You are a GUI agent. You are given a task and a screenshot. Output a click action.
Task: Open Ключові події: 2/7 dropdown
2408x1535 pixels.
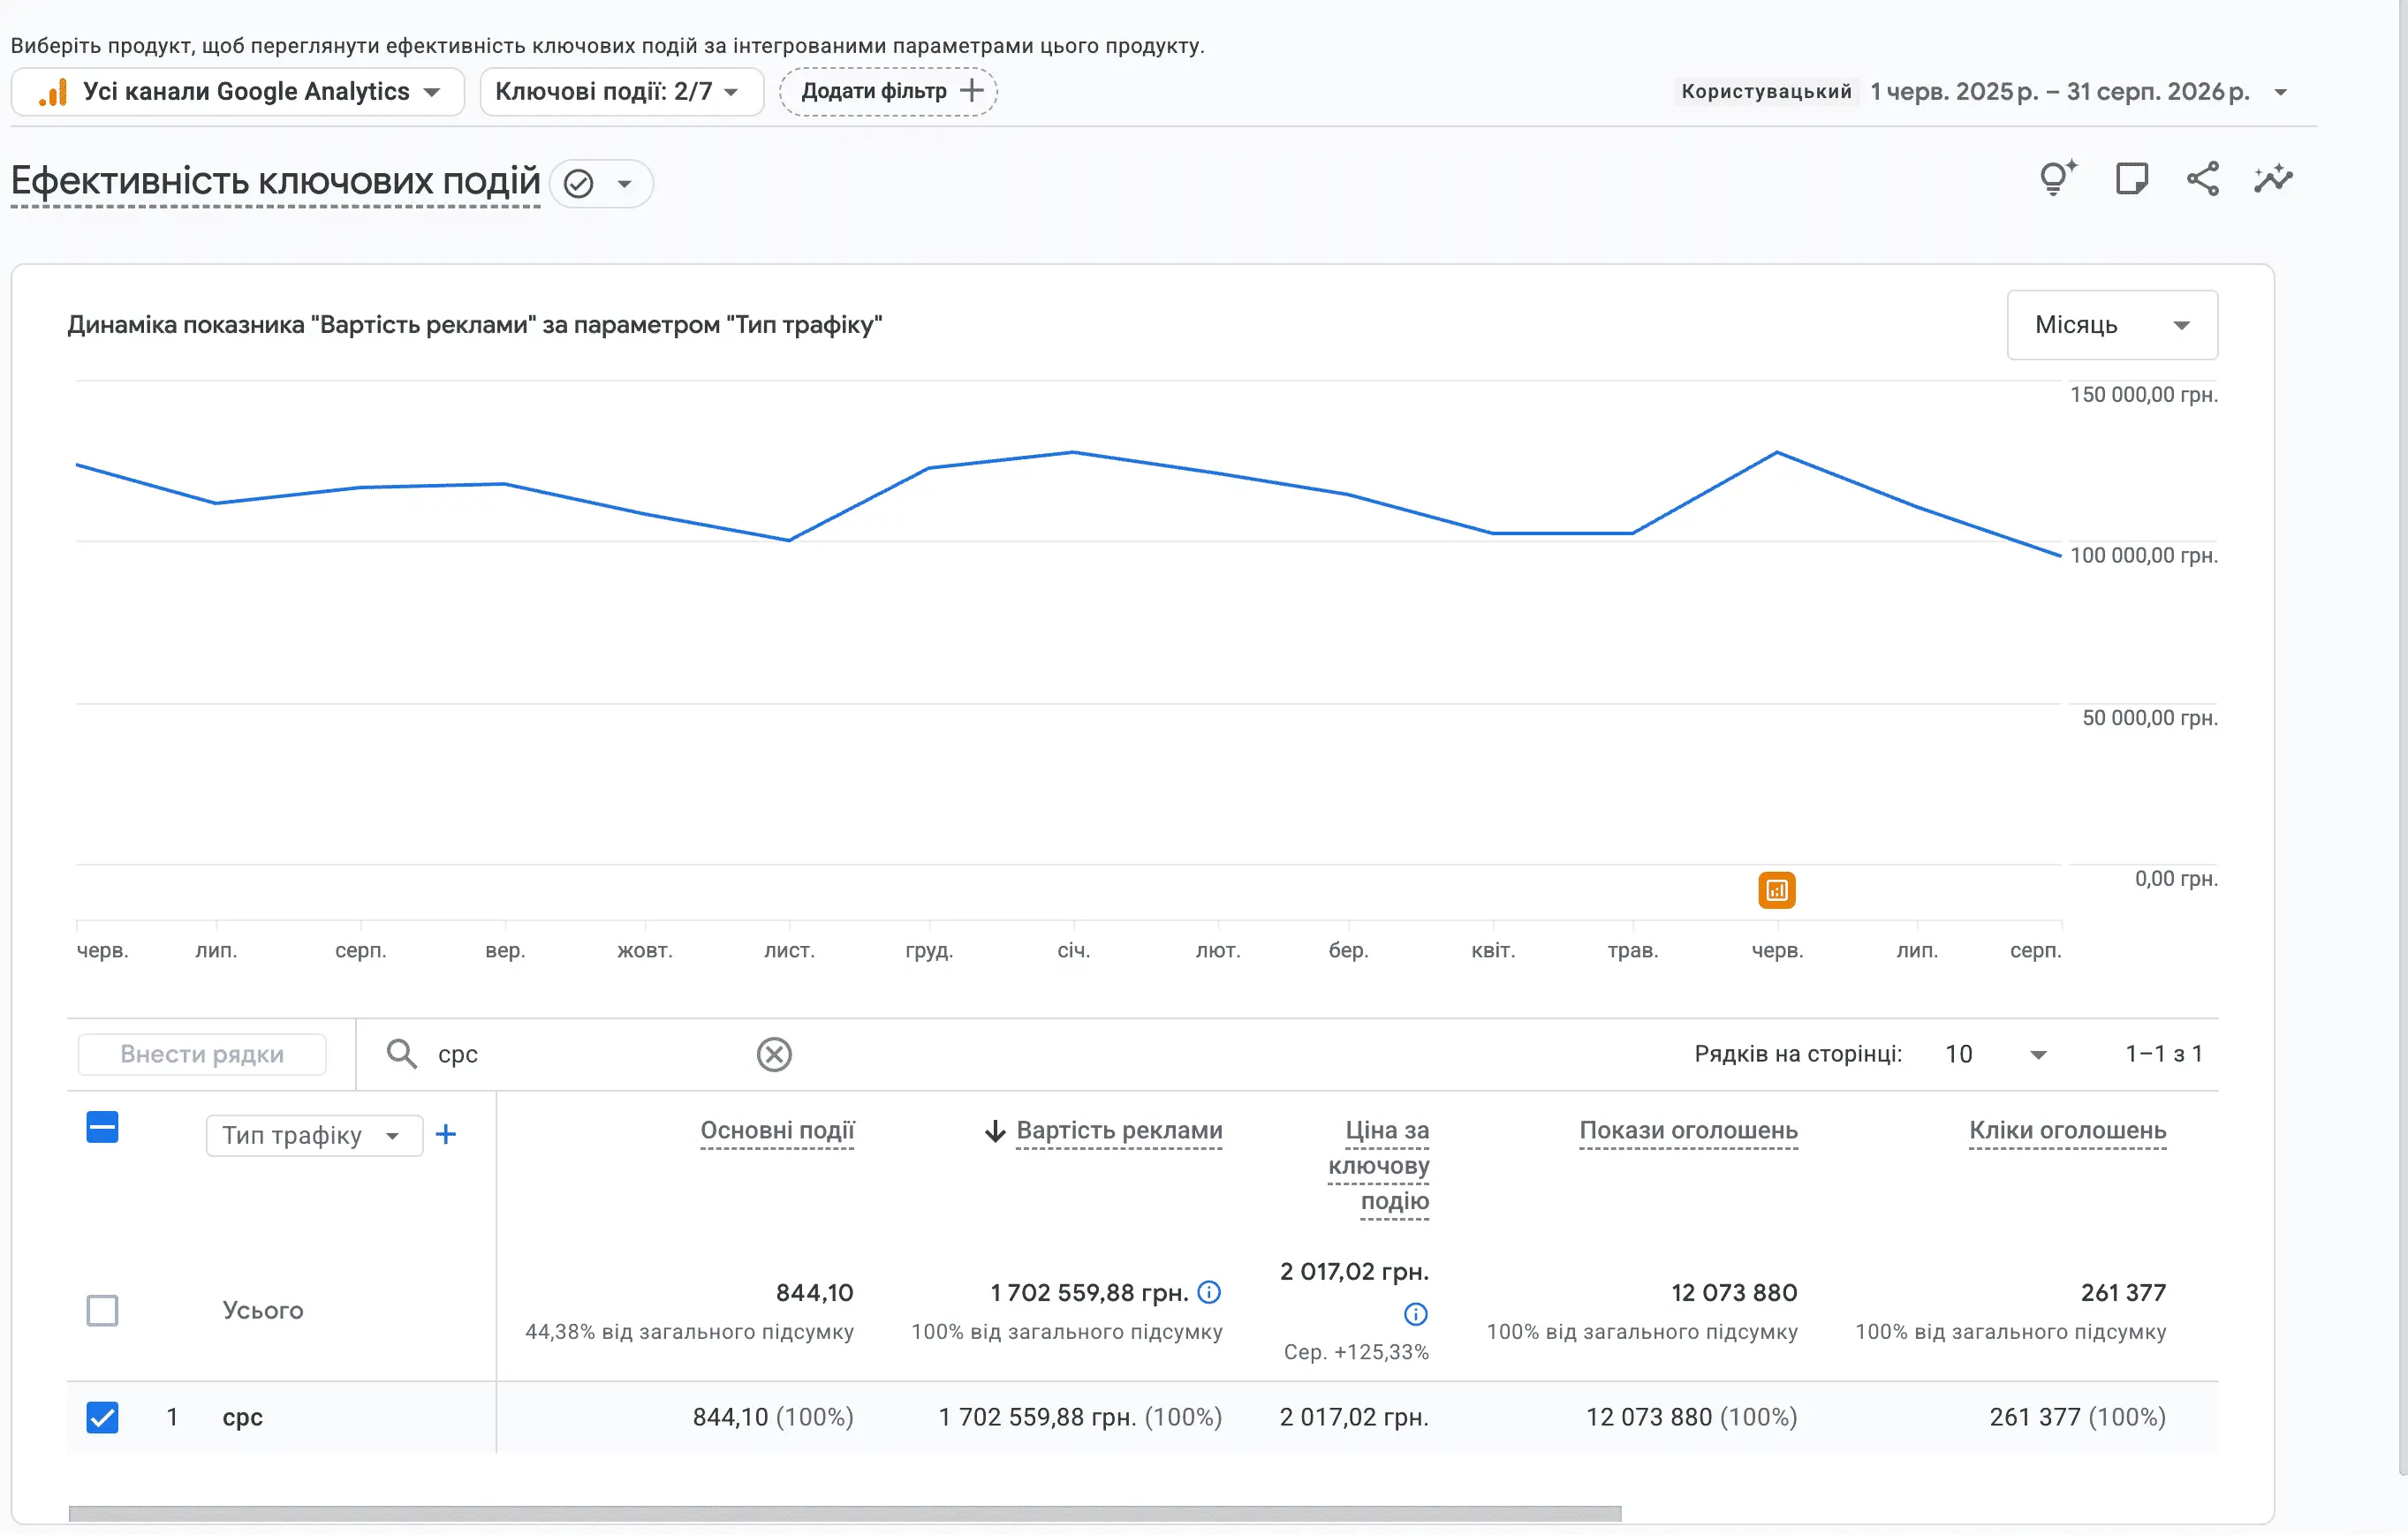pyautogui.click(x=621, y=92)
